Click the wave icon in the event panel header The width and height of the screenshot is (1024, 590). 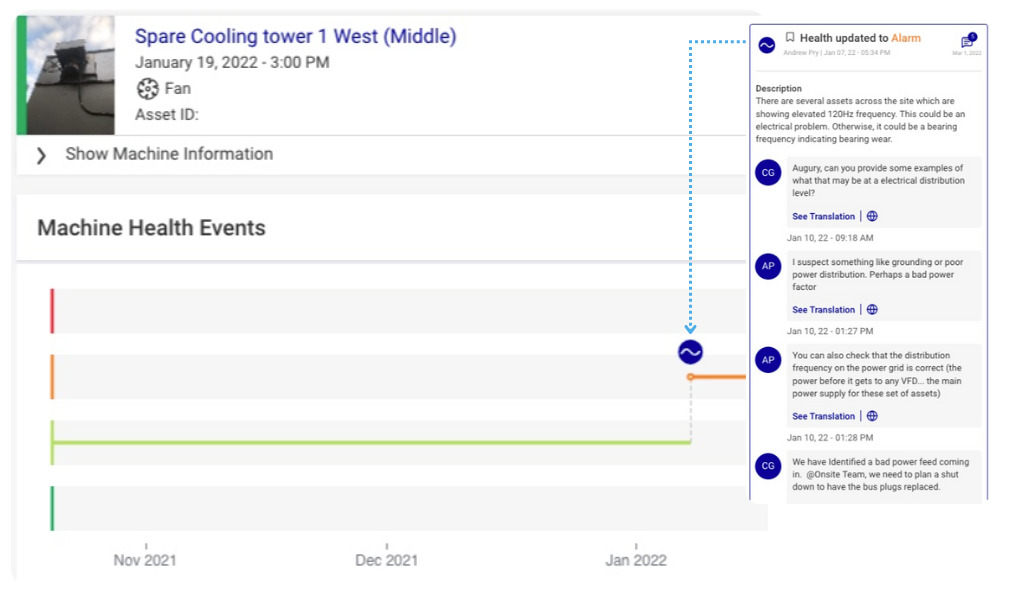pyautogui.click(x=767, y=45)
